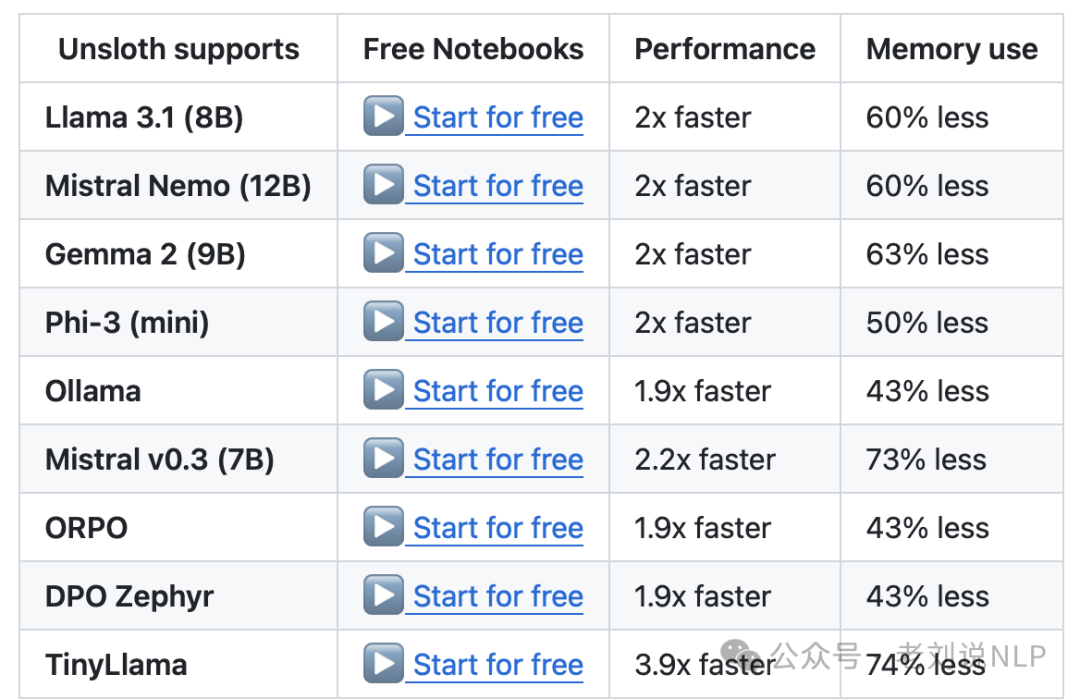The width and height of the screenshot is (1080, 699).
Task: Click the play icon in the TinyLlama row
Action: click(384, 663)
